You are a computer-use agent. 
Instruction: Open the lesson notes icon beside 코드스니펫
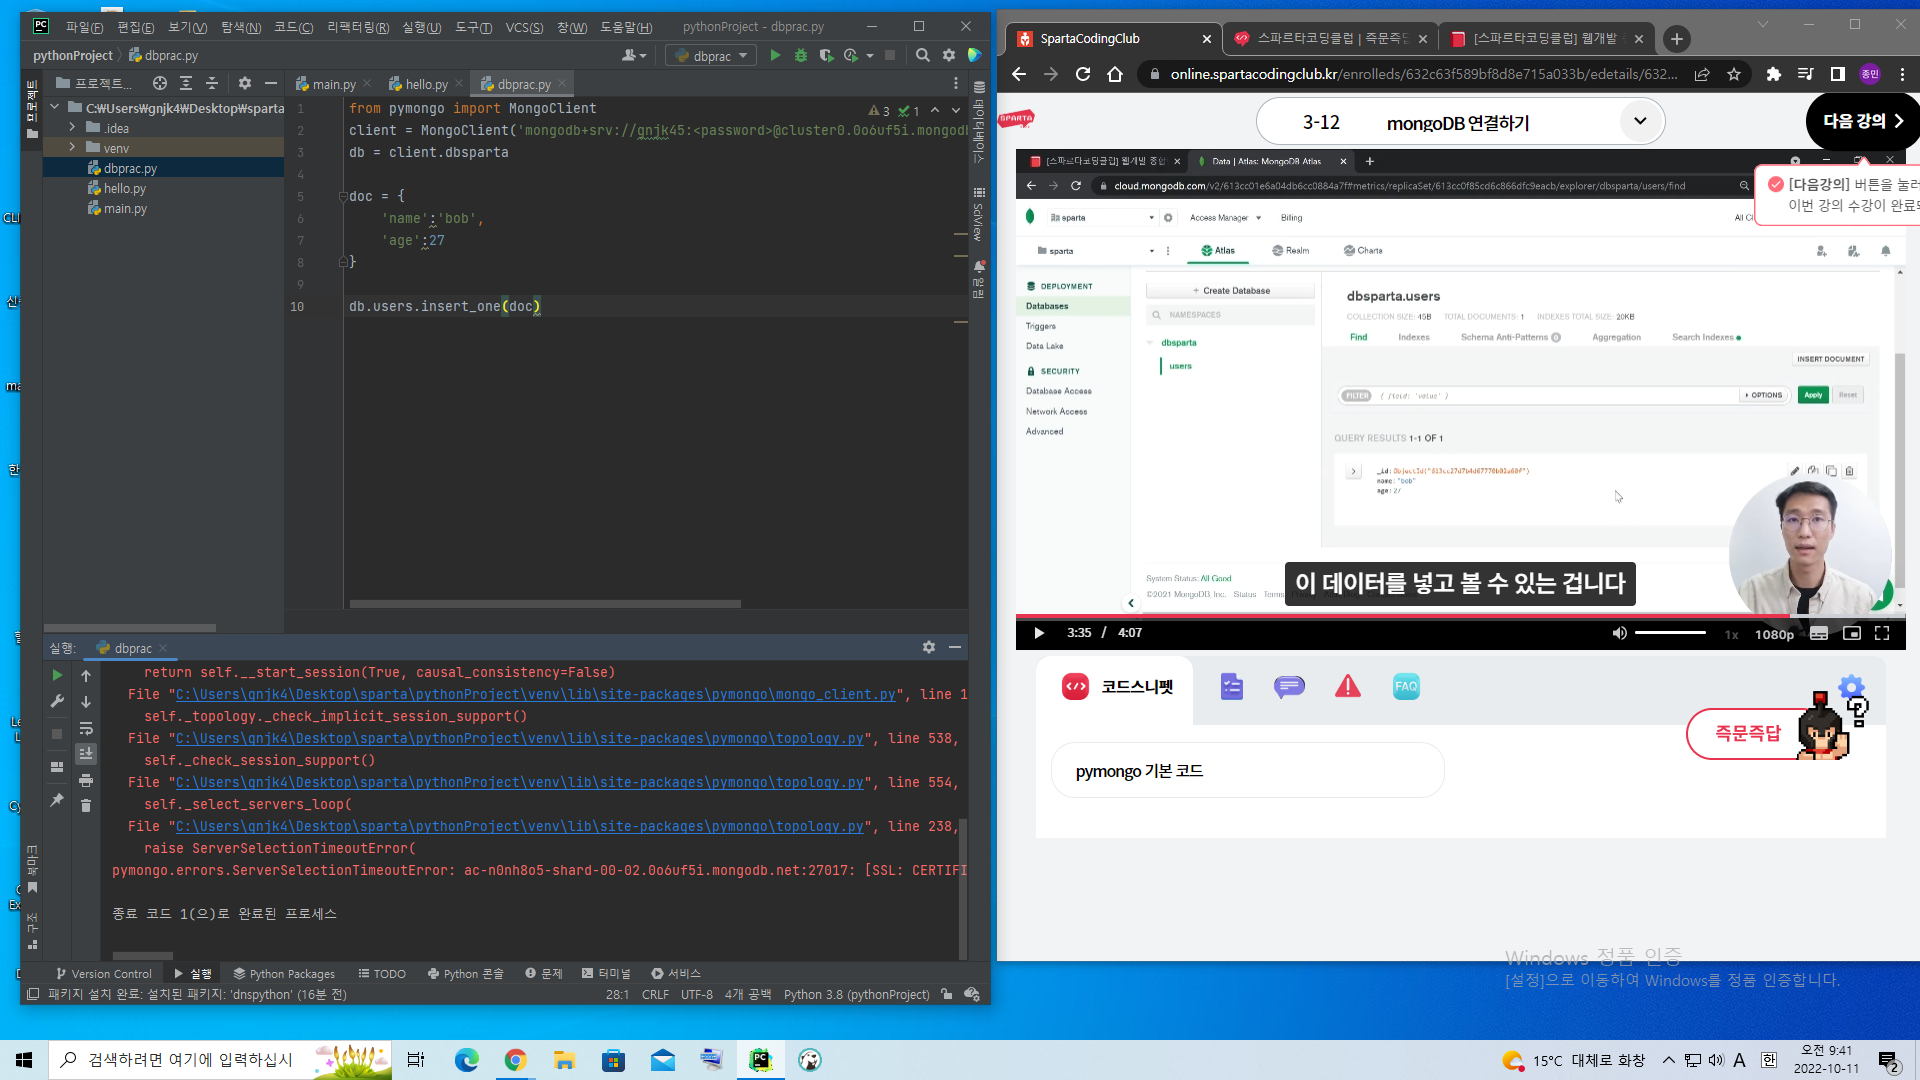click(1232, 687)
